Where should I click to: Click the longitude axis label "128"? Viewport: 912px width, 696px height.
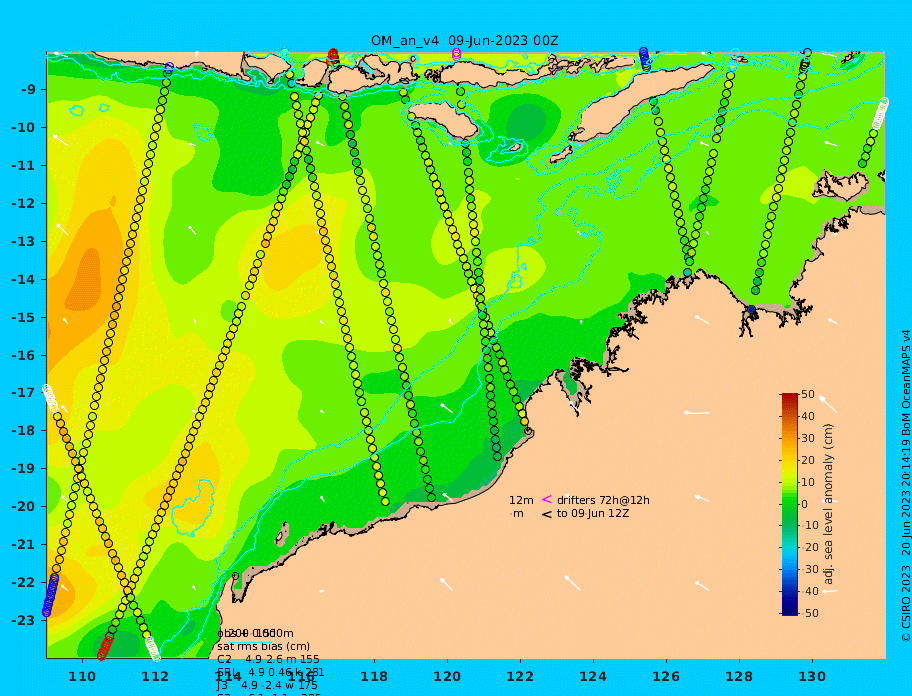(x=739, y=676)
